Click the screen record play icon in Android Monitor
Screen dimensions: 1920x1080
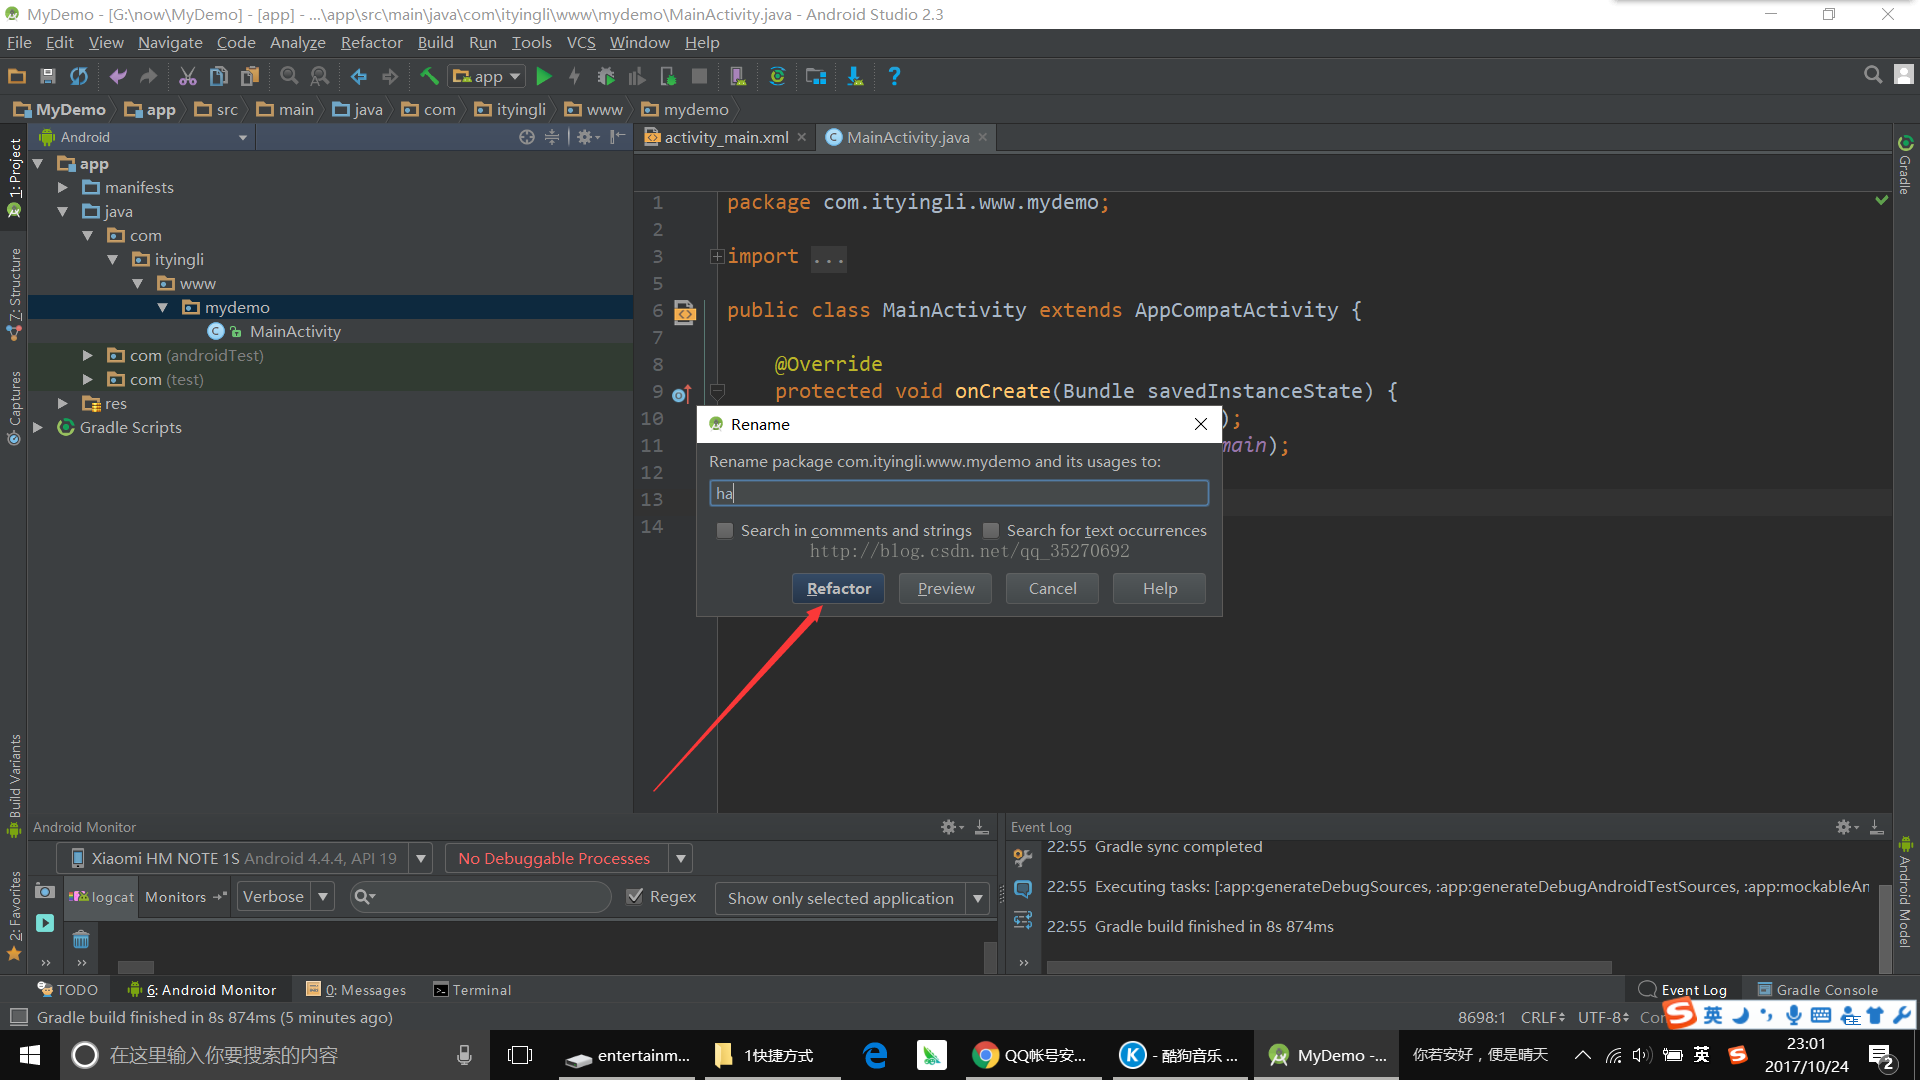[x=45, y=923]
